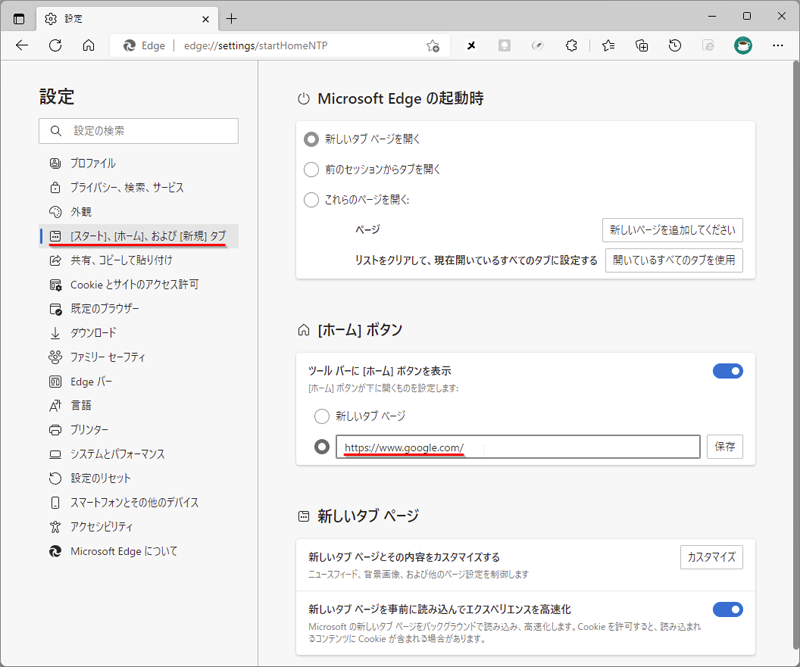Select 新しいタブ ページを開く startup option
This screenshot has height=667, width=800.
click(311, 139)
